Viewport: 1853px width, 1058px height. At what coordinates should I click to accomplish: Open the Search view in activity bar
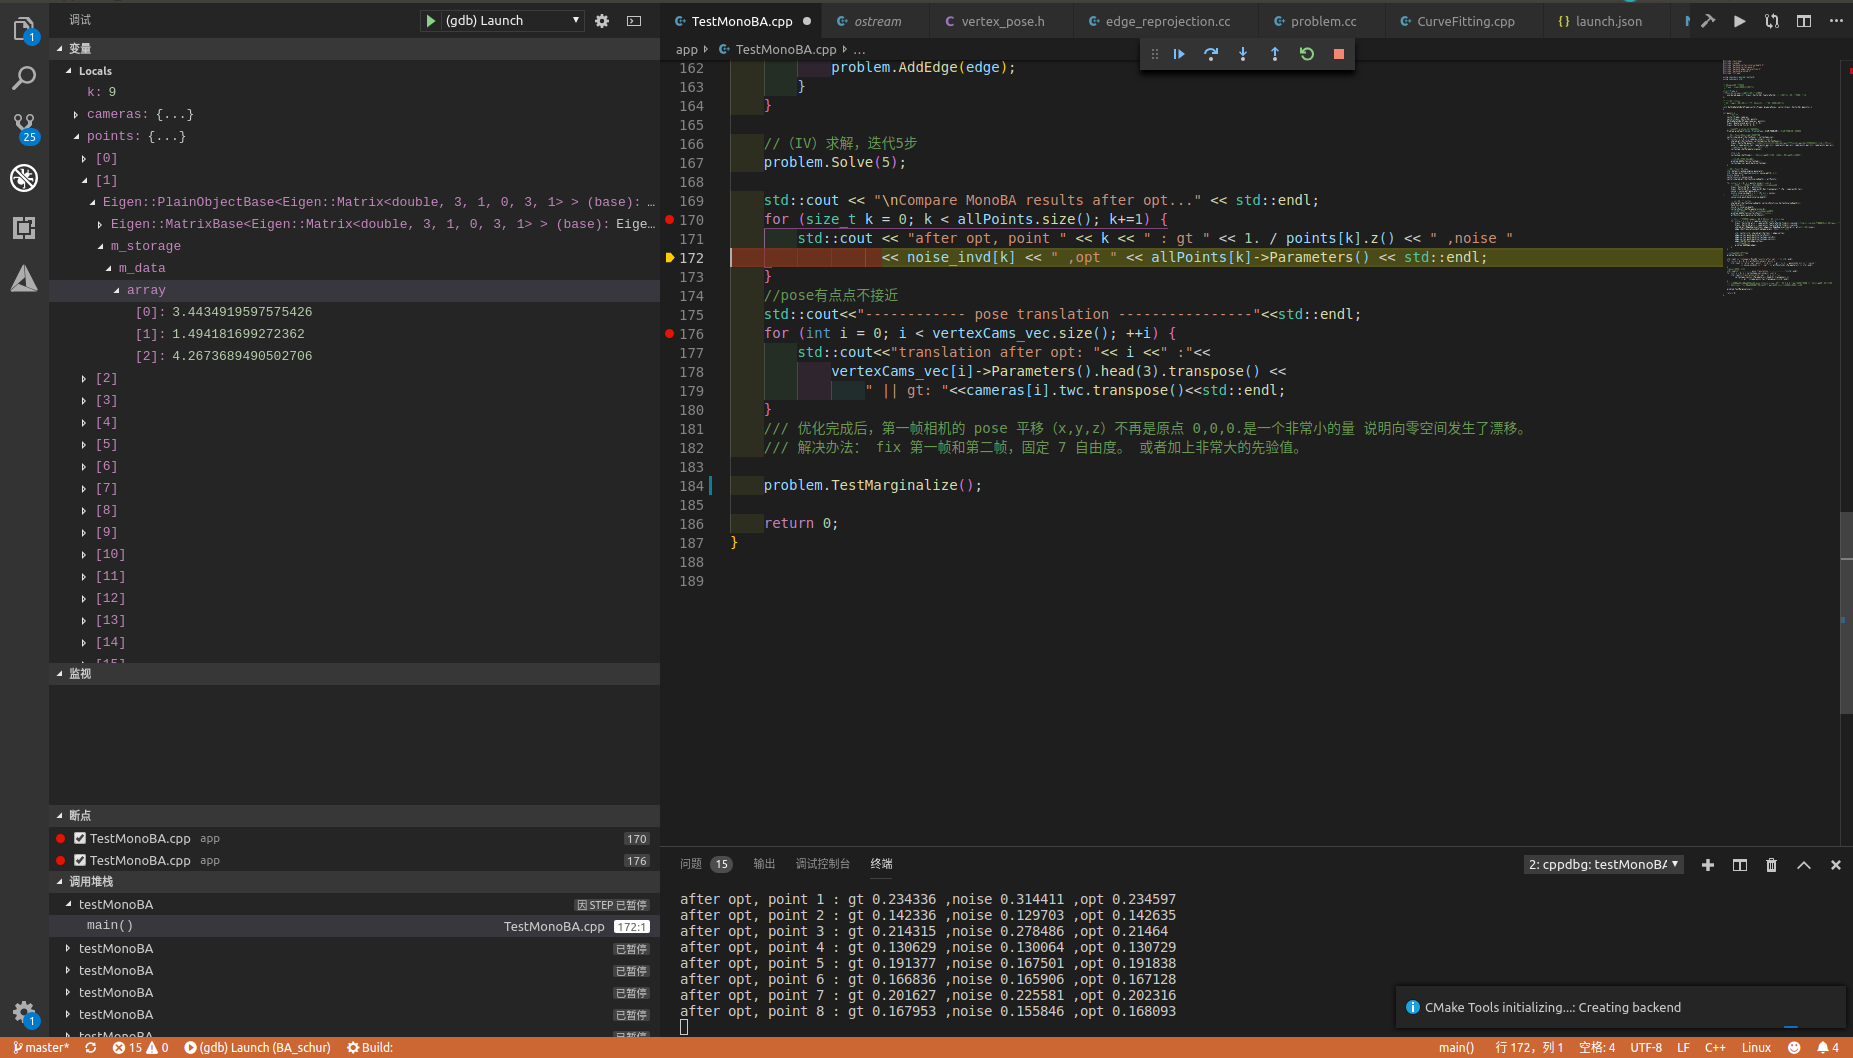coord(24,78)
